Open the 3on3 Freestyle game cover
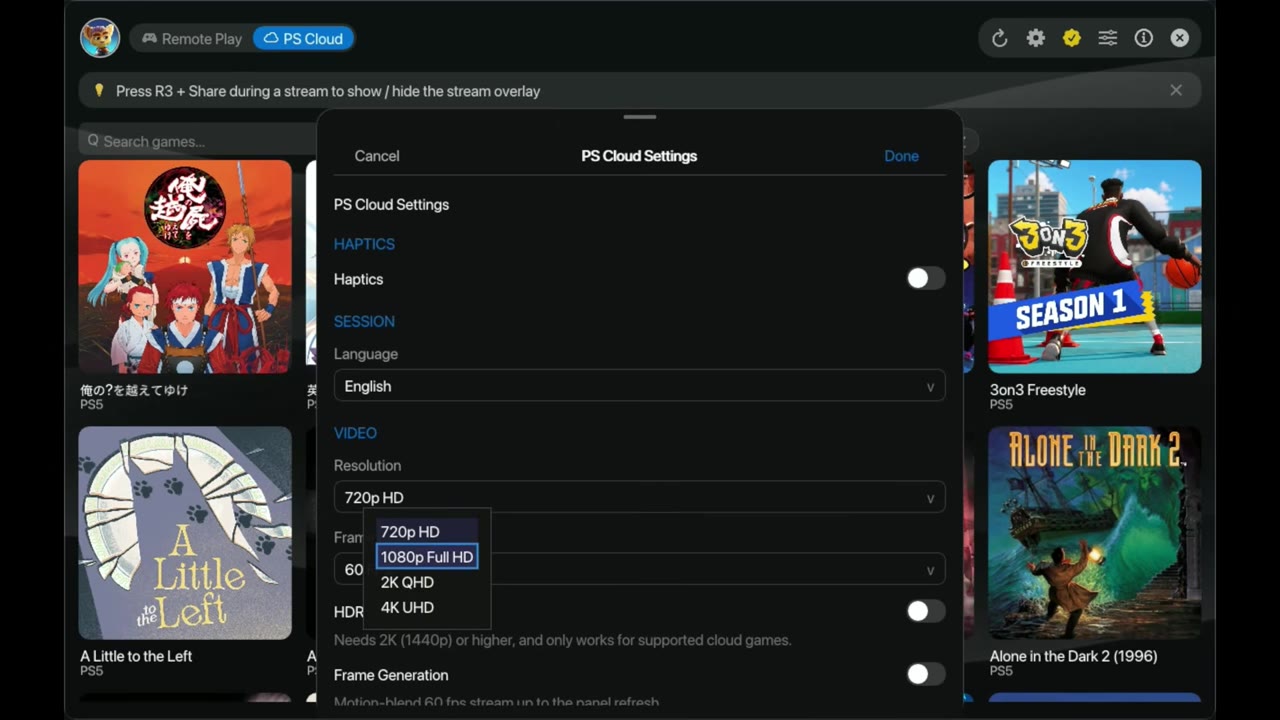 pos(1095,267)
